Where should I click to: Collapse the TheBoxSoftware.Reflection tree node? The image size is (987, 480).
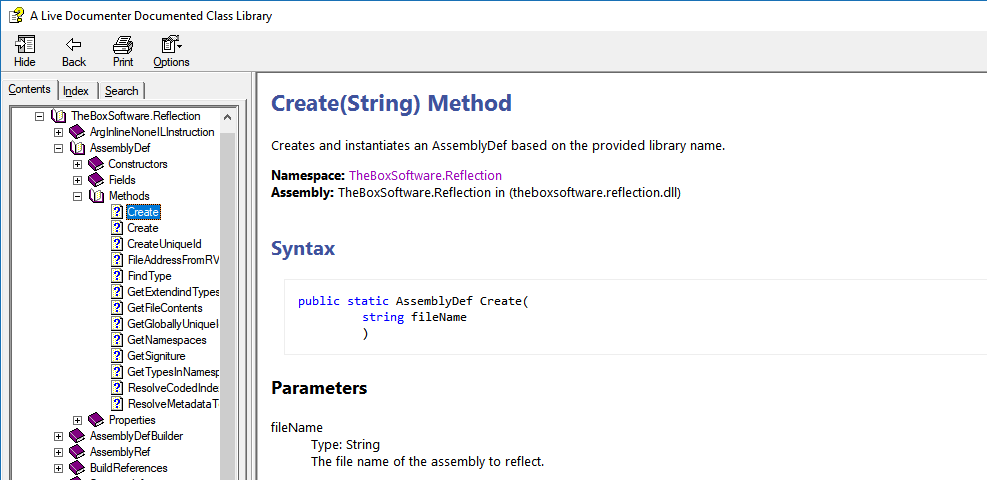[x=40, y=116]
